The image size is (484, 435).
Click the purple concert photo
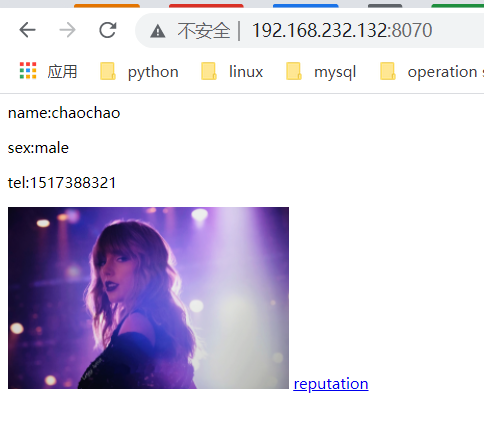click(x=148, y=298)
